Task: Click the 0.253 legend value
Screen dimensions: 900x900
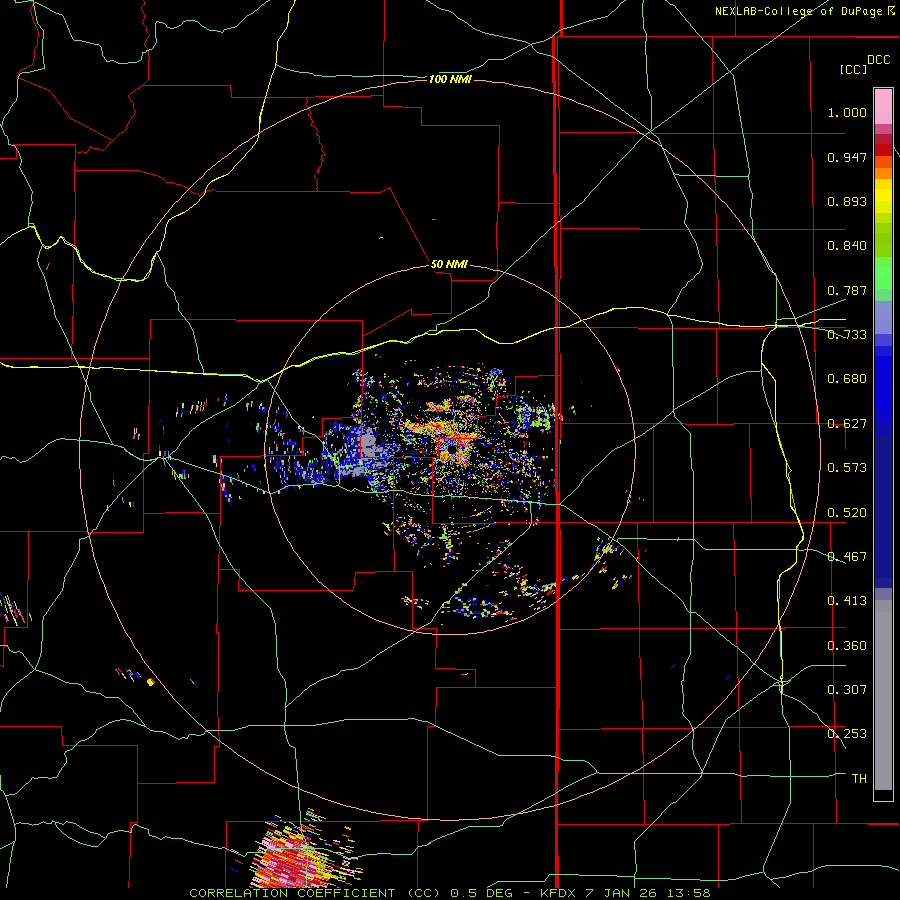Action: click(847, 734)
